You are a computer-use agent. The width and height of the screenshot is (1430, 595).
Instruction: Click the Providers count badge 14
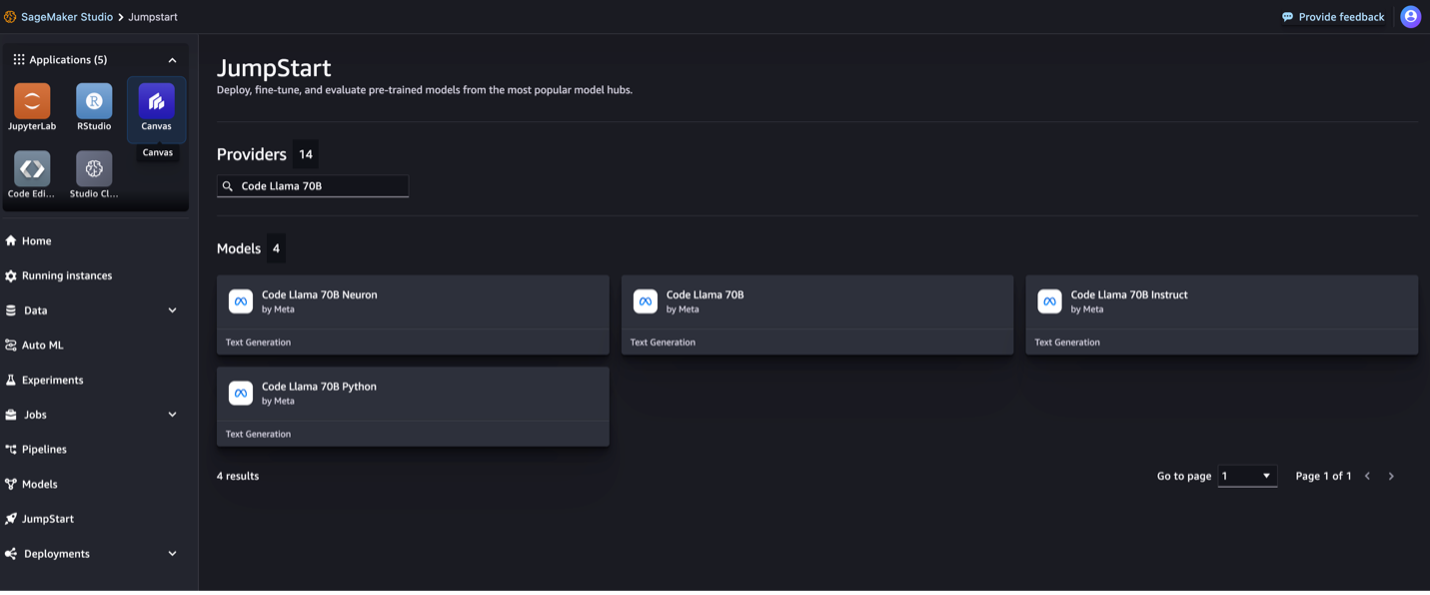coord(306,154)
